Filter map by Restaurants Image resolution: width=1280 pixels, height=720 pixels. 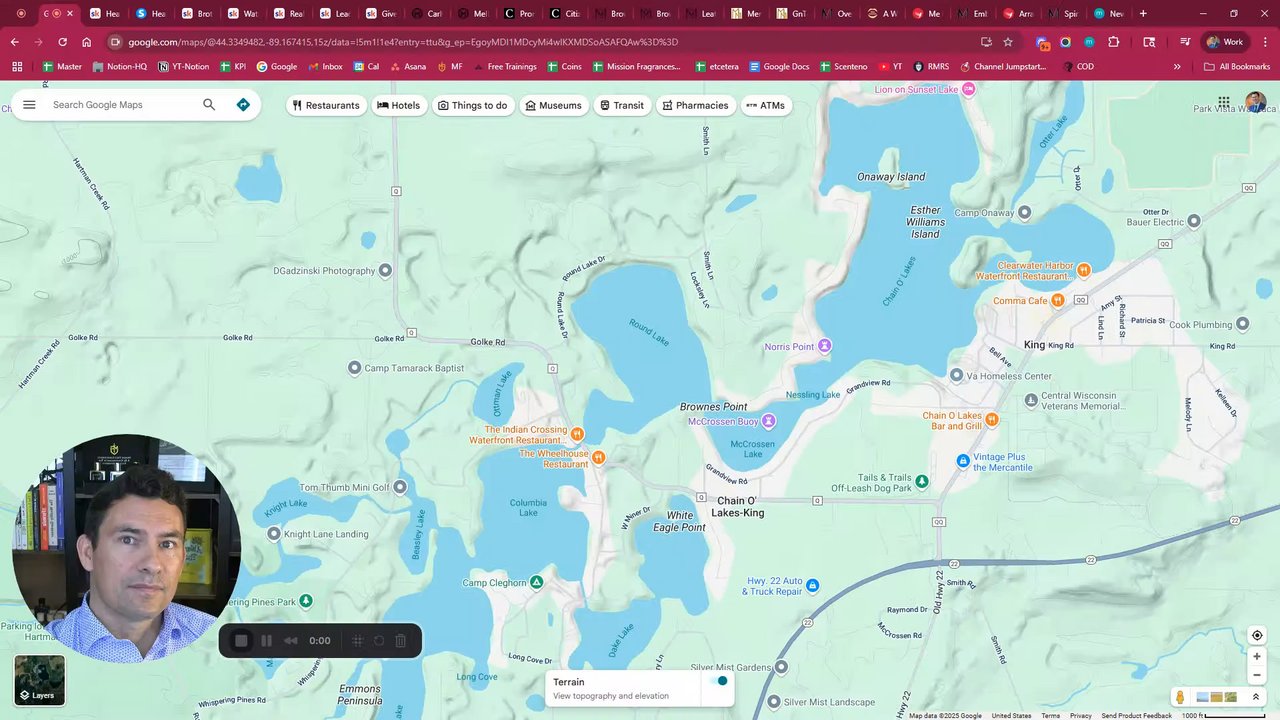coord(326,105)
